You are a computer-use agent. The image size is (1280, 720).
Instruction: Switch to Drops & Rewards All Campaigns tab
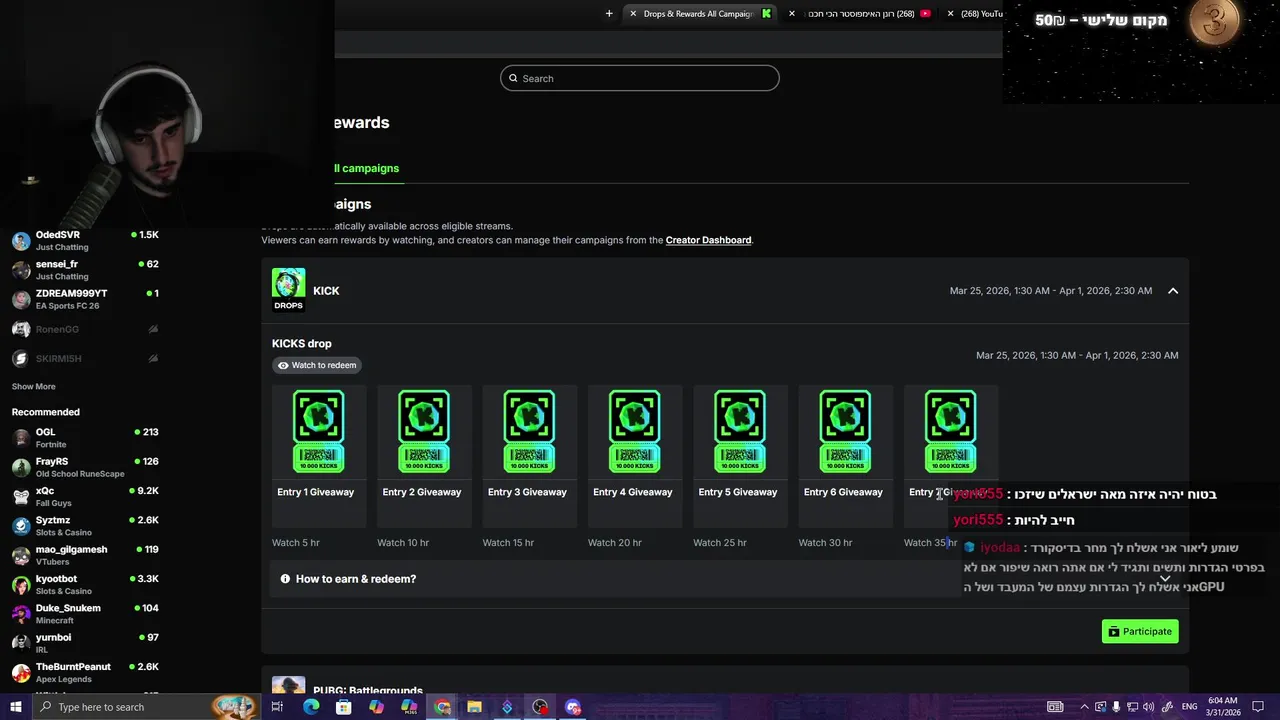click(x=698, y=14)
